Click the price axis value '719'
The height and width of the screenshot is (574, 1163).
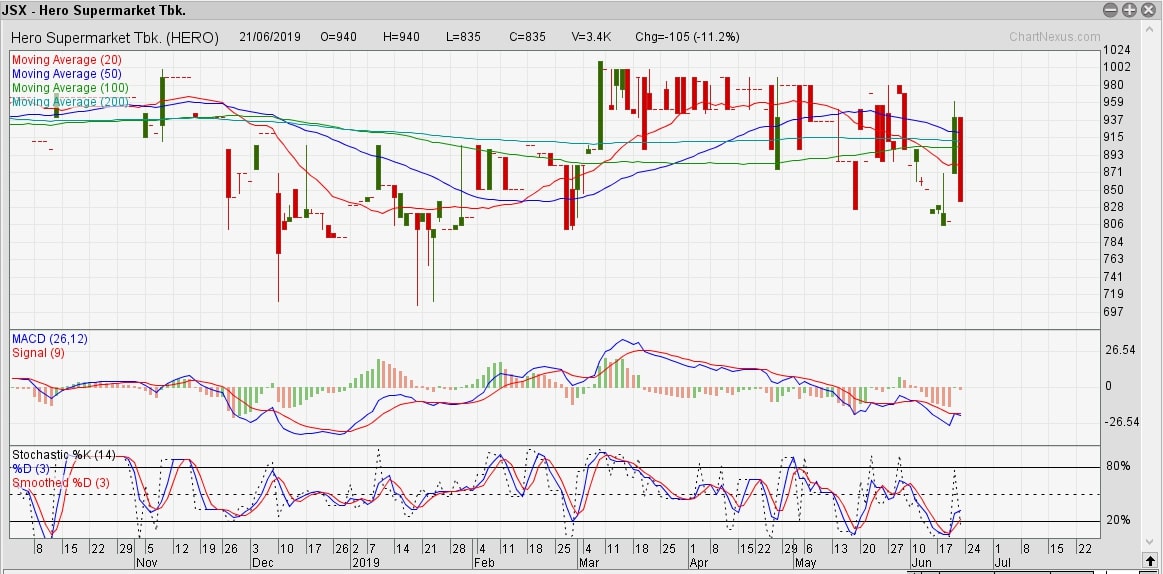pos(1115,294)
